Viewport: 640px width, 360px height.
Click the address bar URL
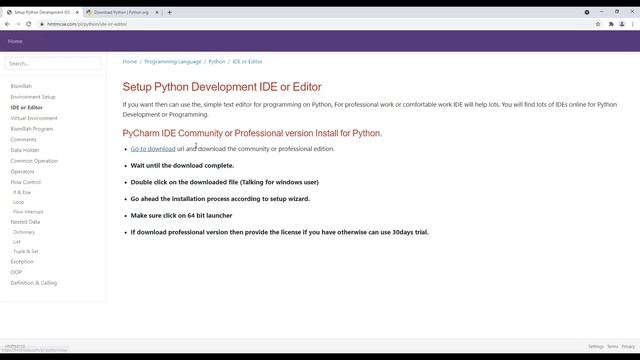pos(87,24)
